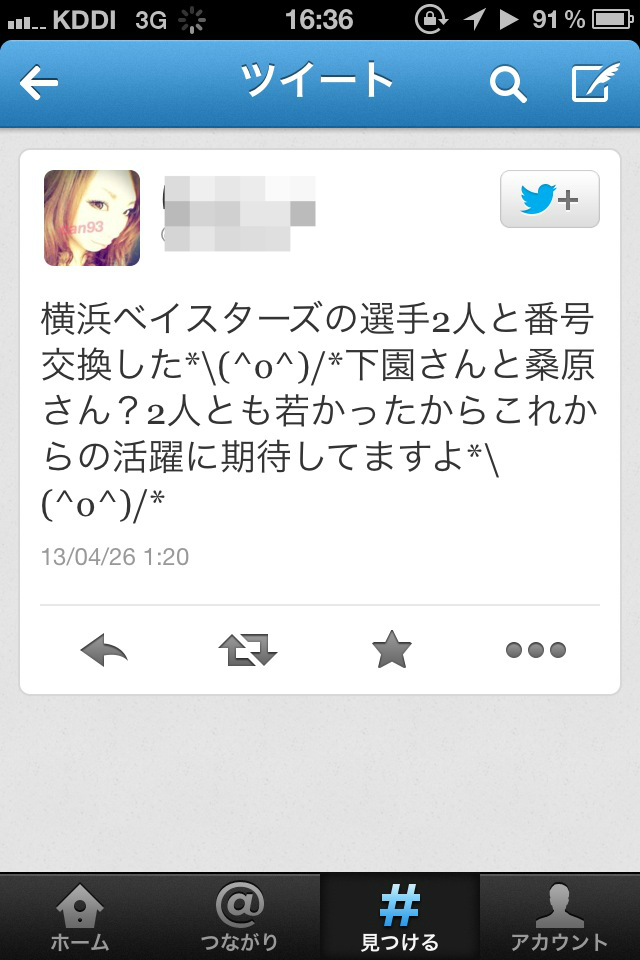Follow the user with bird plus button
Screen dimensions: 640x960
click(x=549, y=199)
